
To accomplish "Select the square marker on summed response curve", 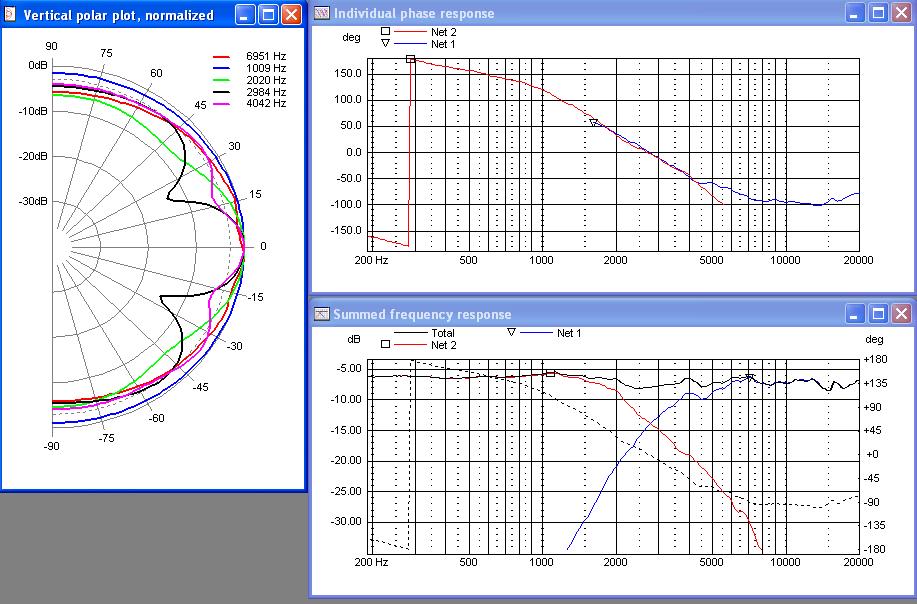I will pos(550,373).
